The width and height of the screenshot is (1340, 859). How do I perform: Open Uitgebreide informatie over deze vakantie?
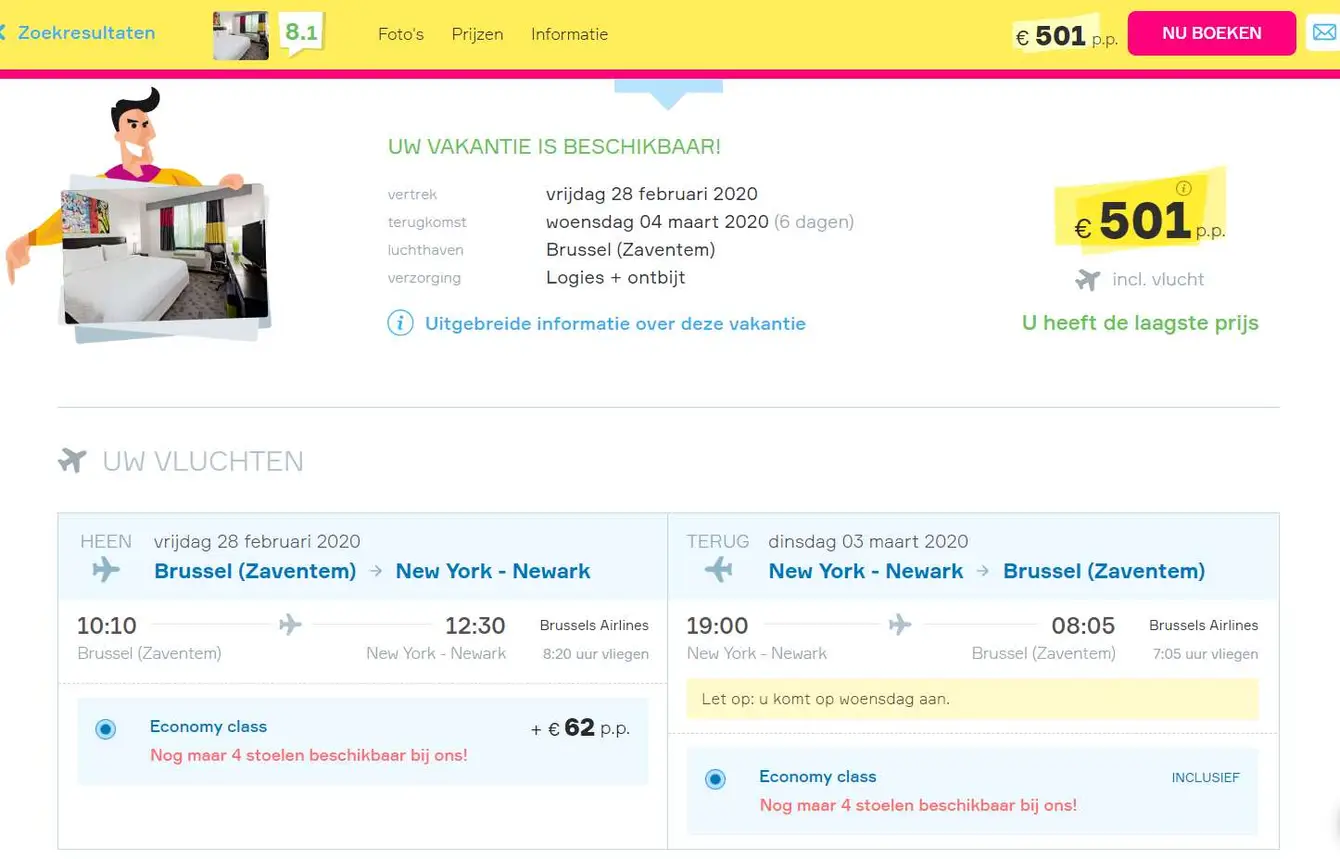point(615,324)
